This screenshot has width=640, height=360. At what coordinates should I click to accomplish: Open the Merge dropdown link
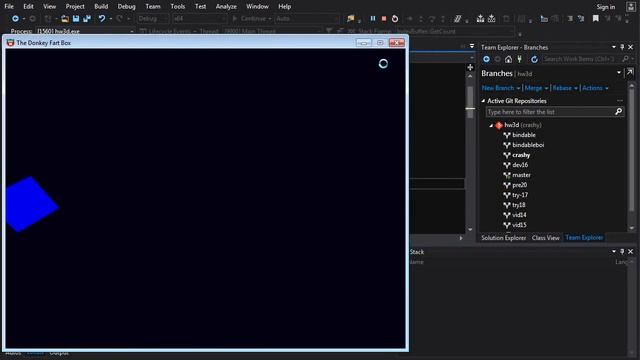[x=536, y=88]
